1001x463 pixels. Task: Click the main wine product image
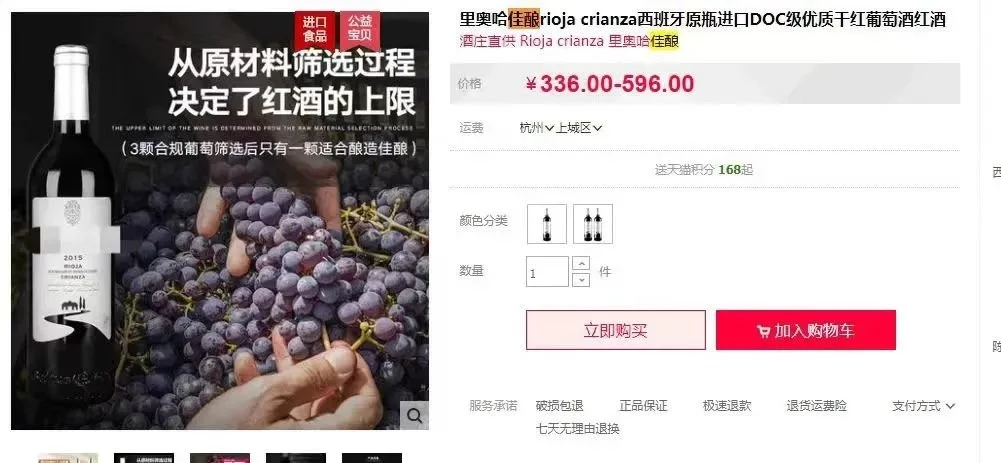(x=220, y=220)
